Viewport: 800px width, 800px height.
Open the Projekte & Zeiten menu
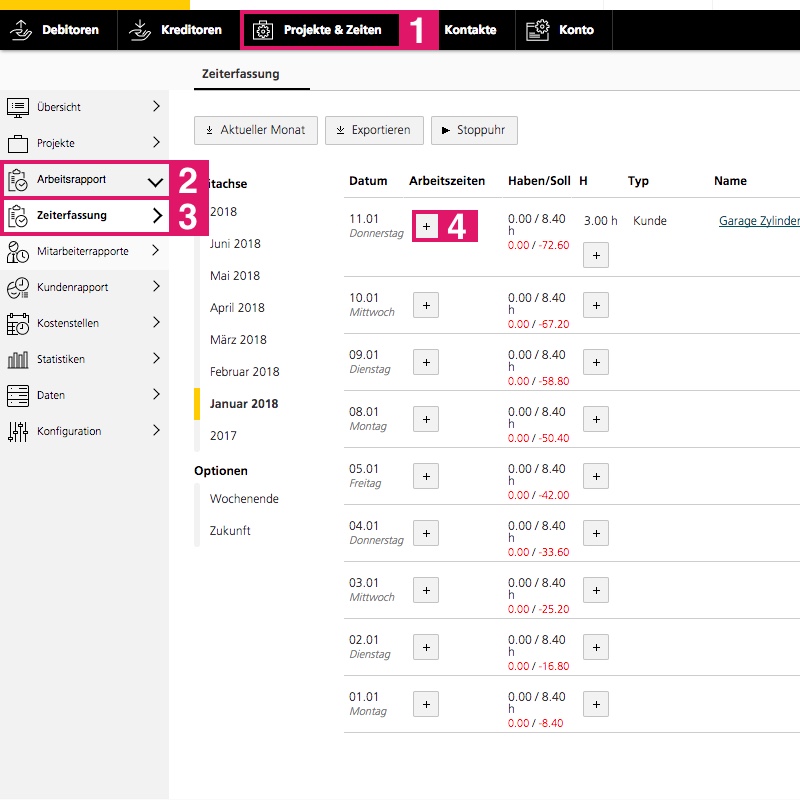(320, 30)
